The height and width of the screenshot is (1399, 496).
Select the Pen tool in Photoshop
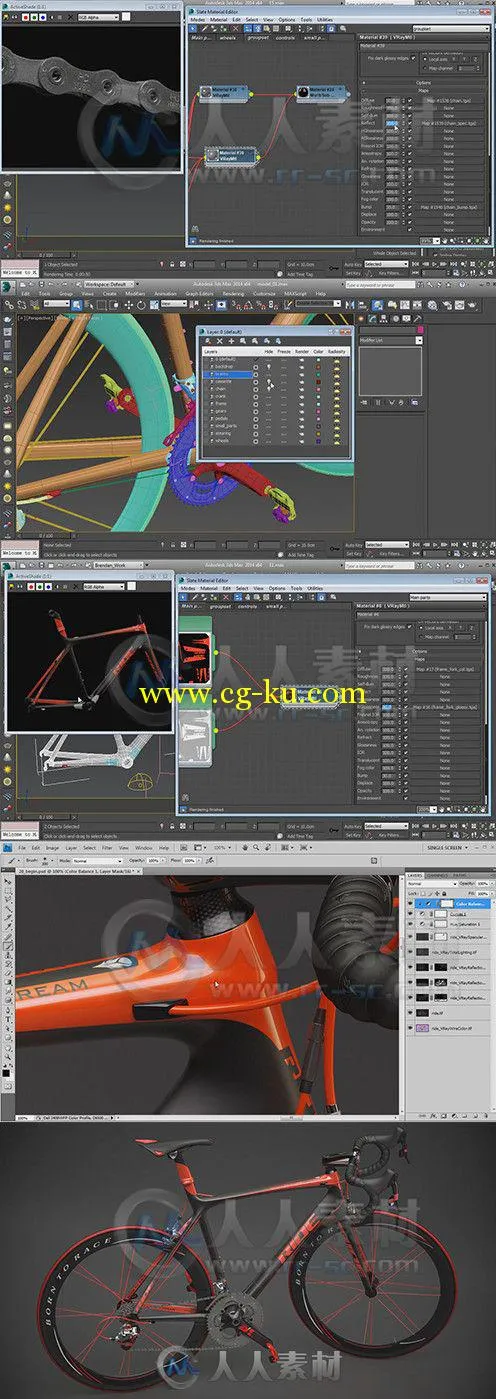(8, 1011)
